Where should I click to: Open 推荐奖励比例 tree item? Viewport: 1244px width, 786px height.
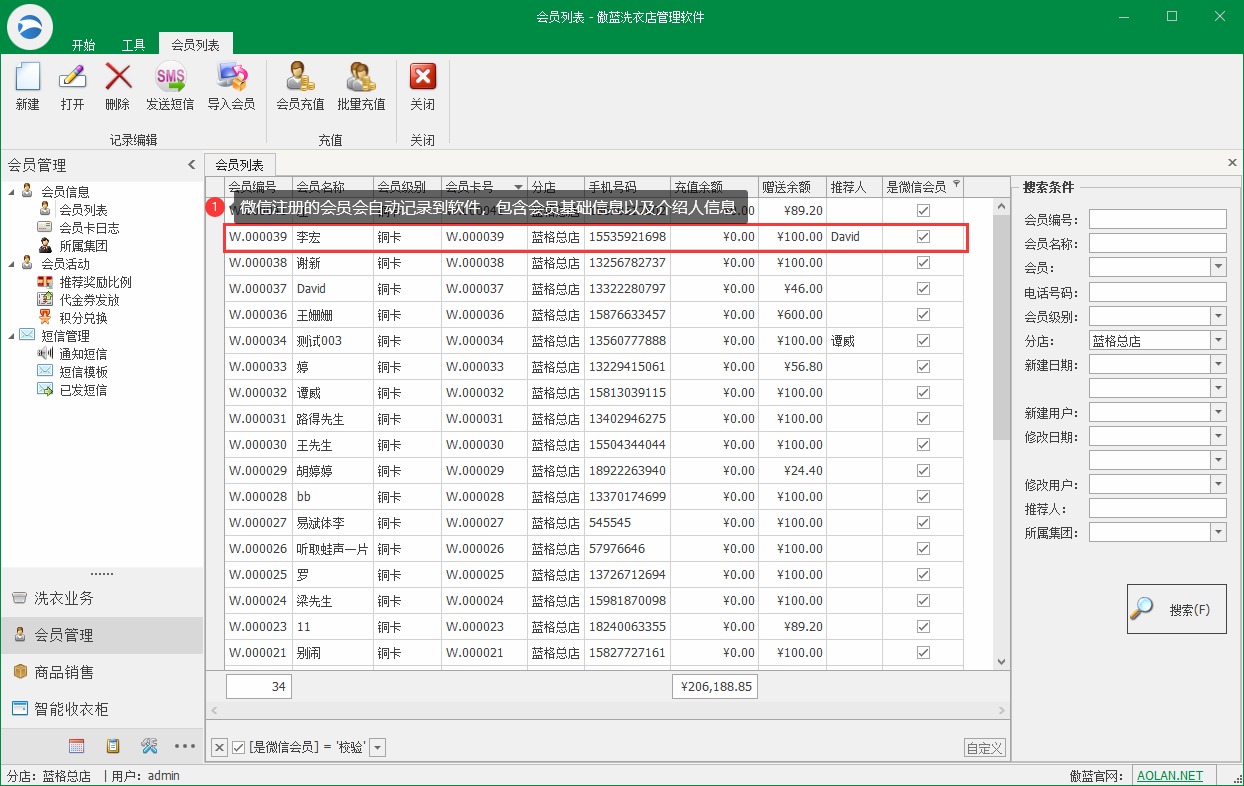coord(95,282)
